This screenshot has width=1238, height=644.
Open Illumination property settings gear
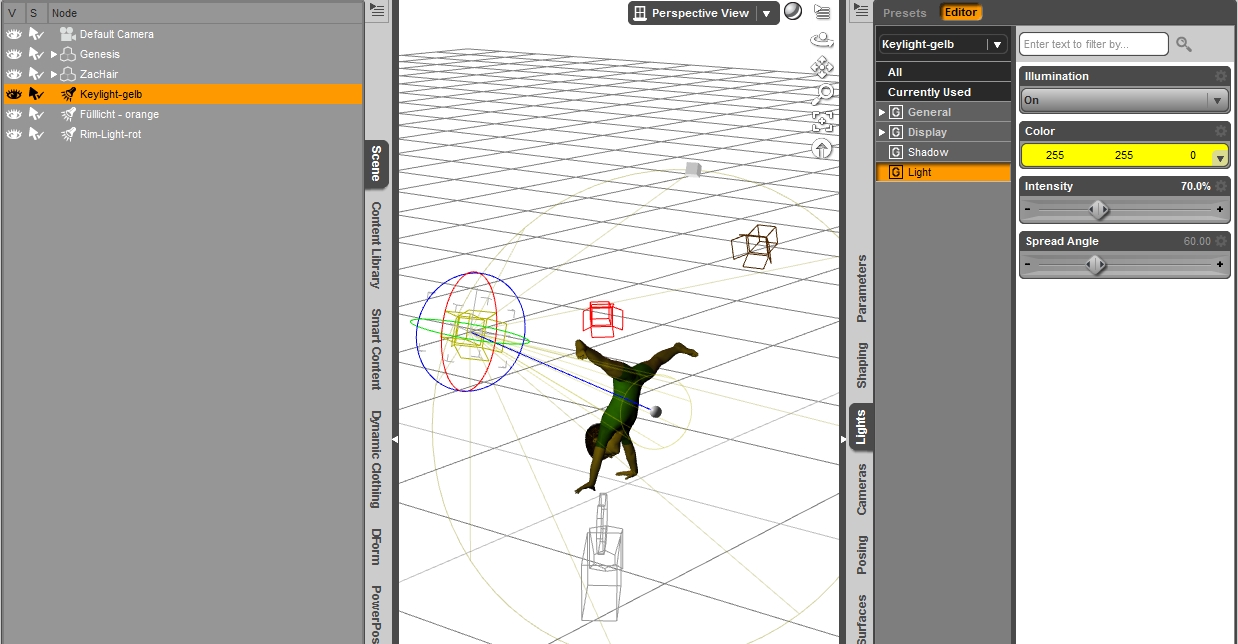click(1220, 76)
